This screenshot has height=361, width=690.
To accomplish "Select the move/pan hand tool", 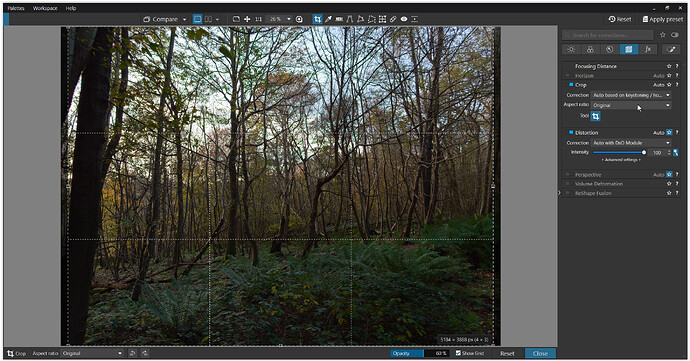I will pyautogui.click(x=247, y=19).
